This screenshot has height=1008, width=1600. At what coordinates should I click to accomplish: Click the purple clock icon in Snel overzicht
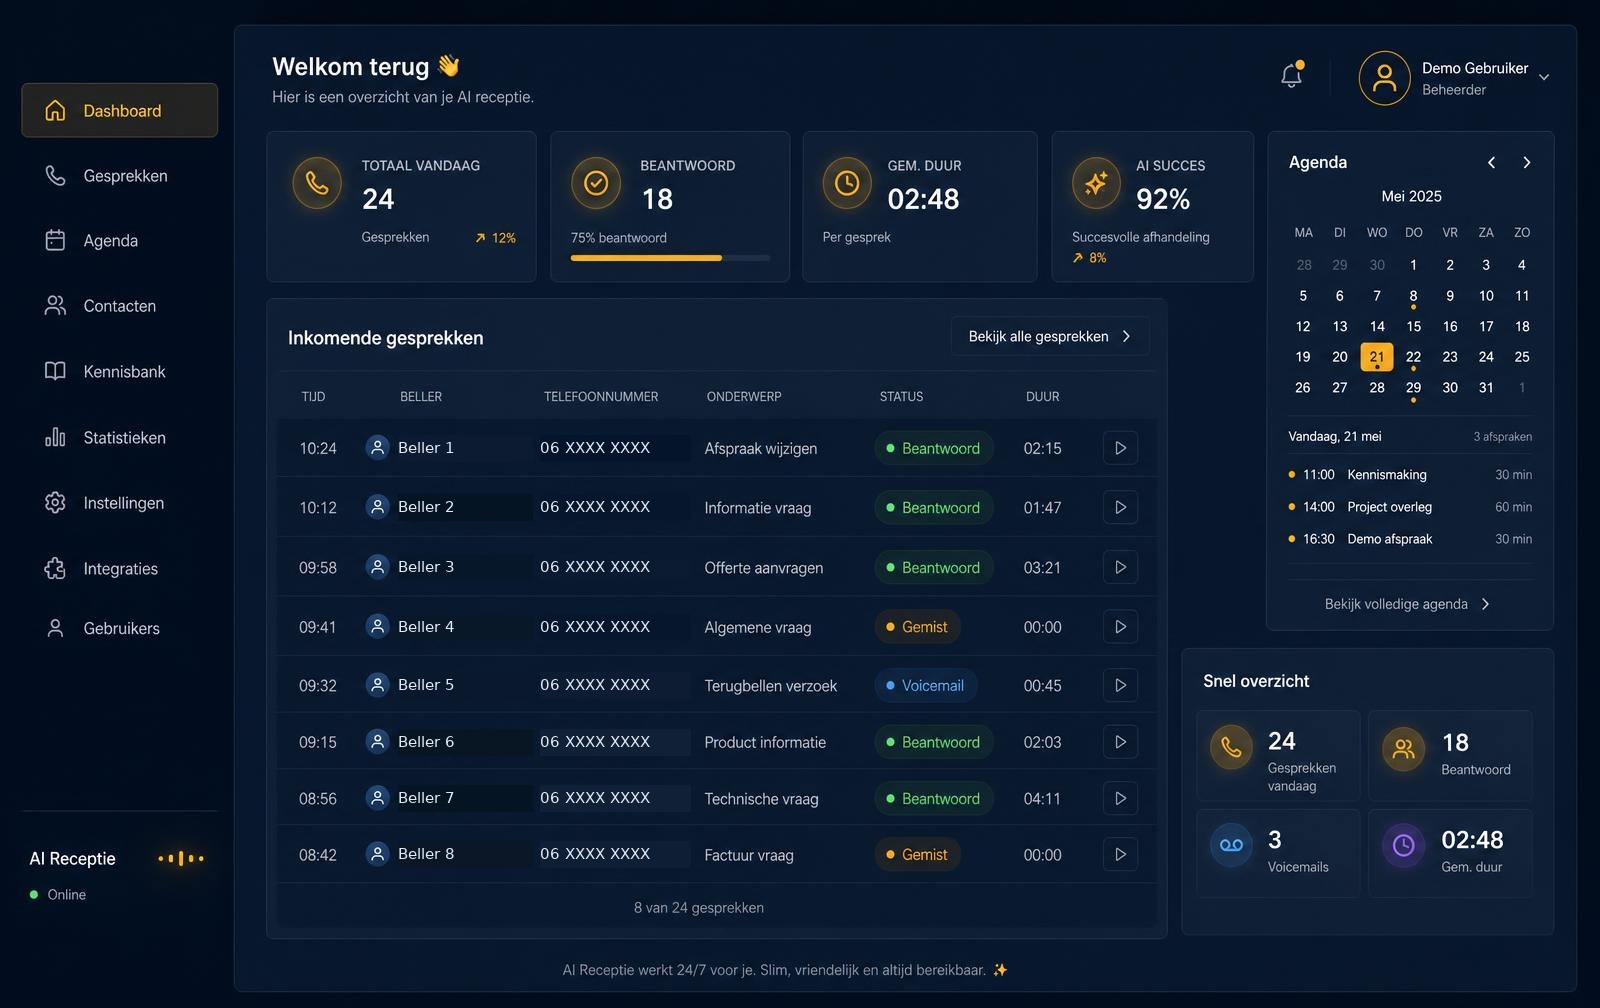pos(1404,845)
